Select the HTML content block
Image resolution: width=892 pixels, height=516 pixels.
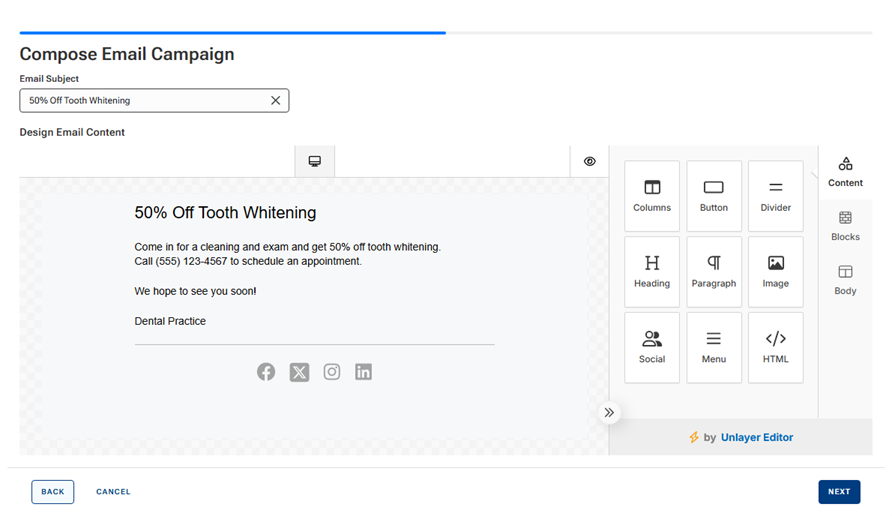775,347
